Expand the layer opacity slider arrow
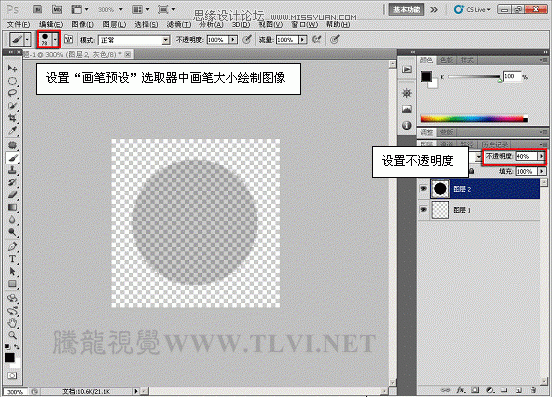The height and width of the screenshot is (397, 552). click(x=541, y=156)
